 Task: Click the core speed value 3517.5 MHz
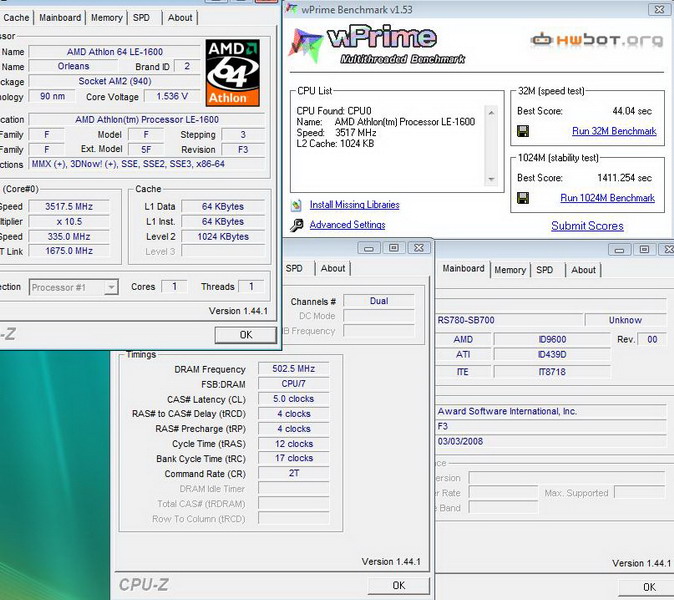point(69,207)
